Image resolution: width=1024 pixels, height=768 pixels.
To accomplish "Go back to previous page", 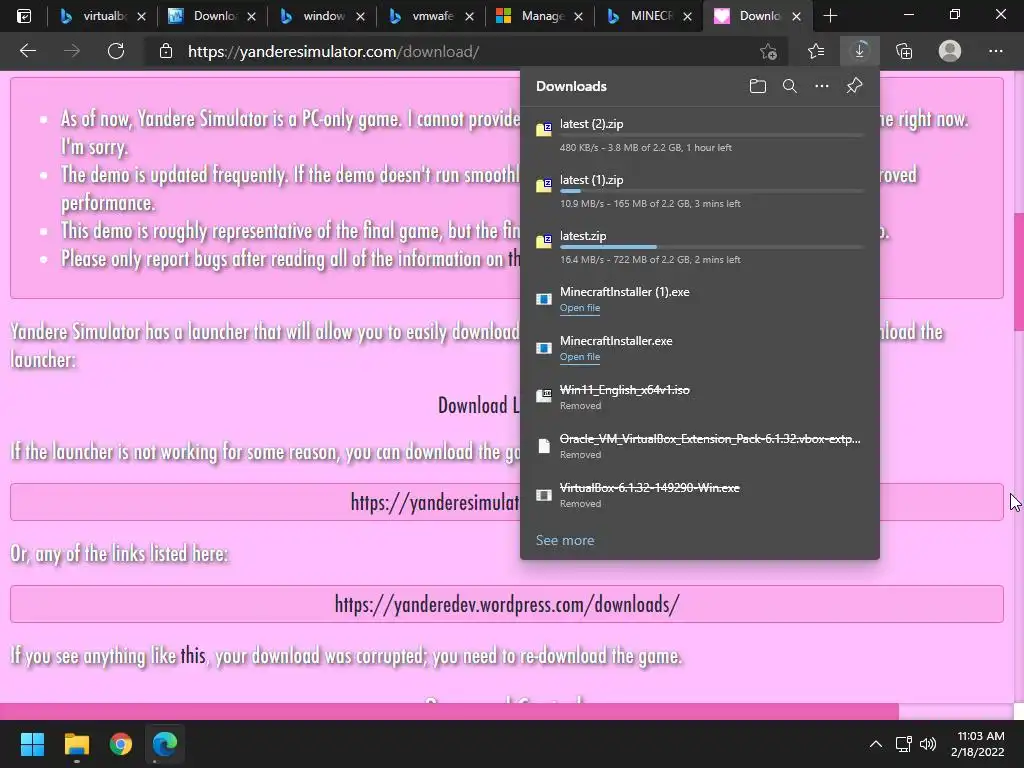I will tap(27, 51).
